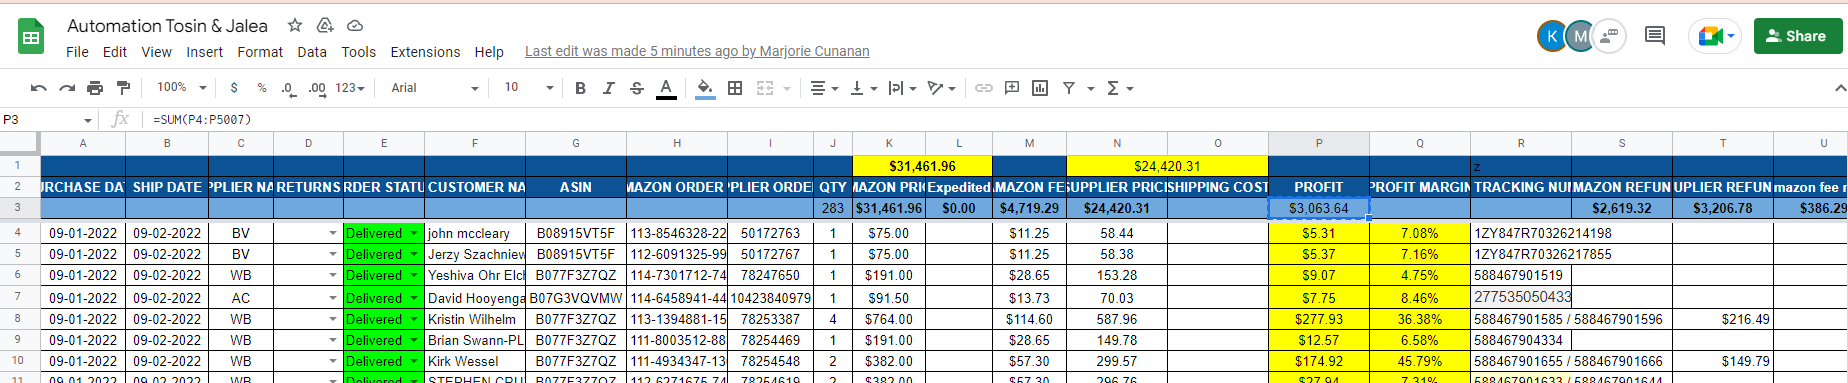Open the File menu

pyautogui.click(x=77, y=52)
